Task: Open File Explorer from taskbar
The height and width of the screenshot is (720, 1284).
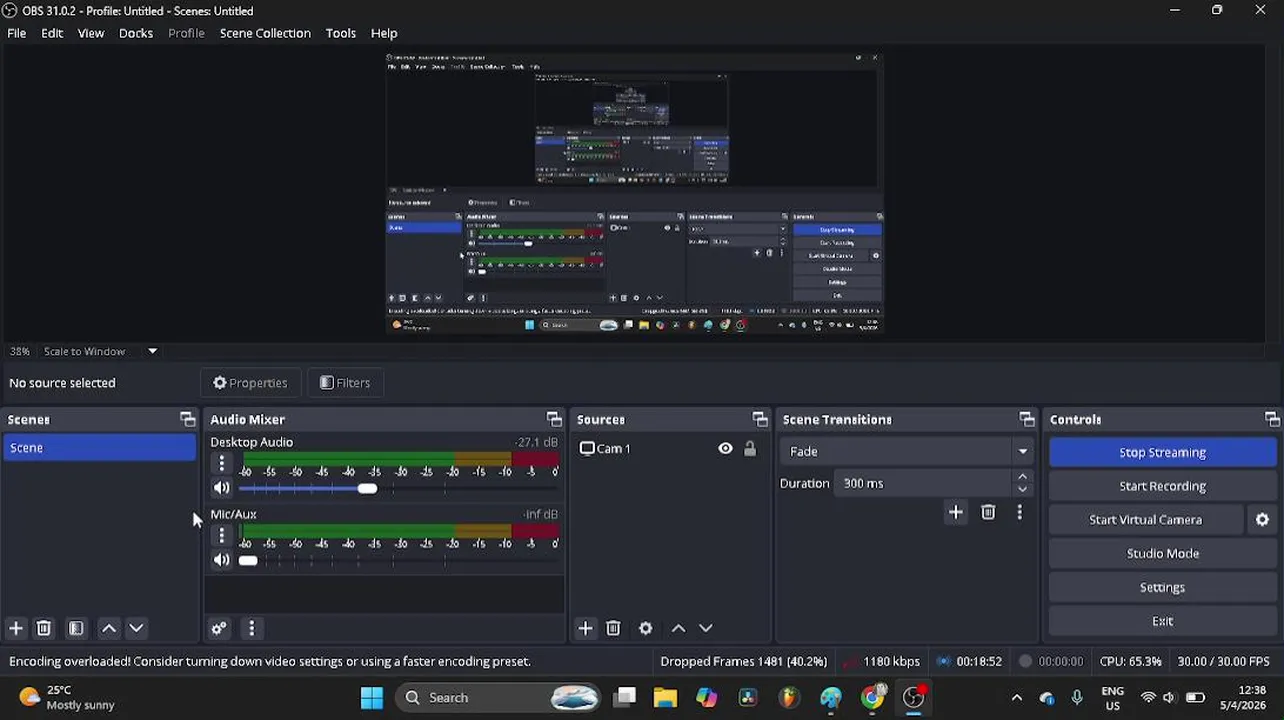Action: (665, 697)
